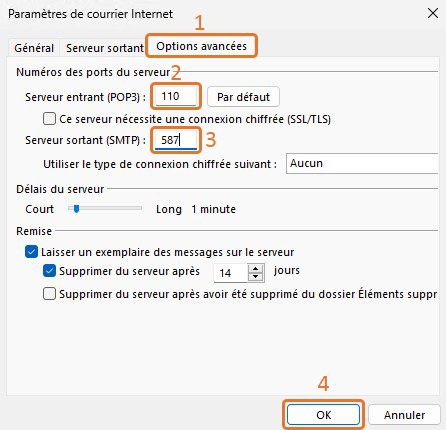Select the Options avancées tab
446x430 pixels.
coord(202,46)
